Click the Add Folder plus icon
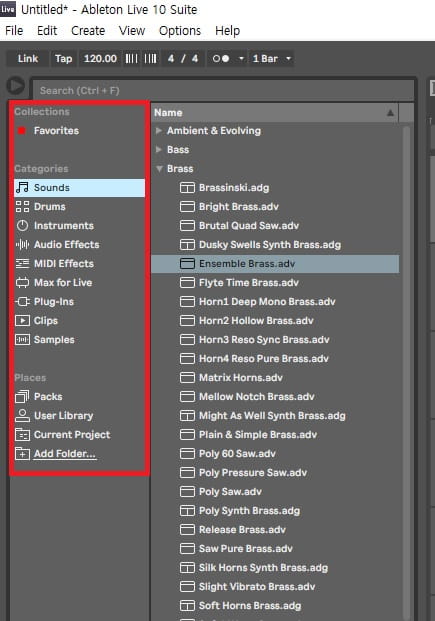435x621 pixels. pyautogui.click(x=22, y=454)
